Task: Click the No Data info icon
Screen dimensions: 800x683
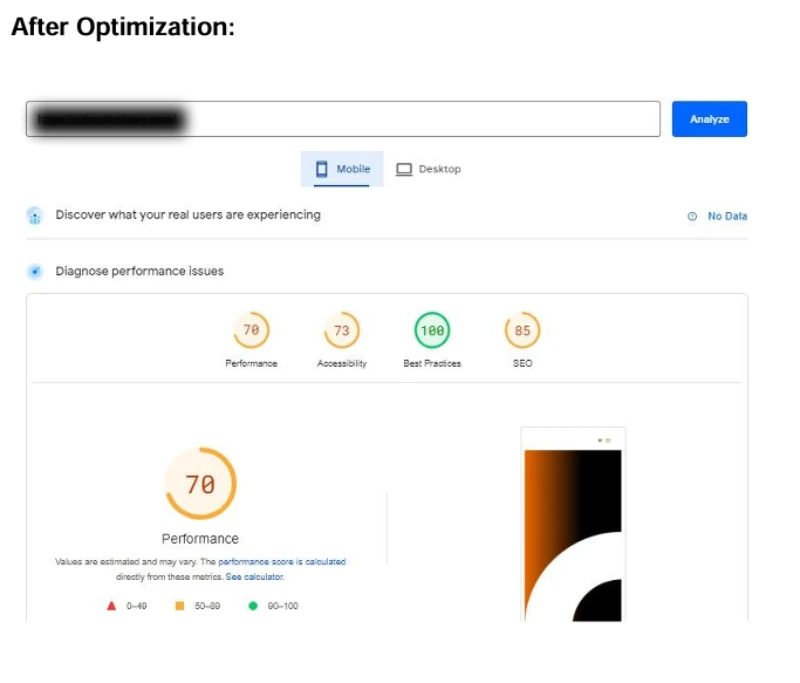Action: [x=692, y=216]
